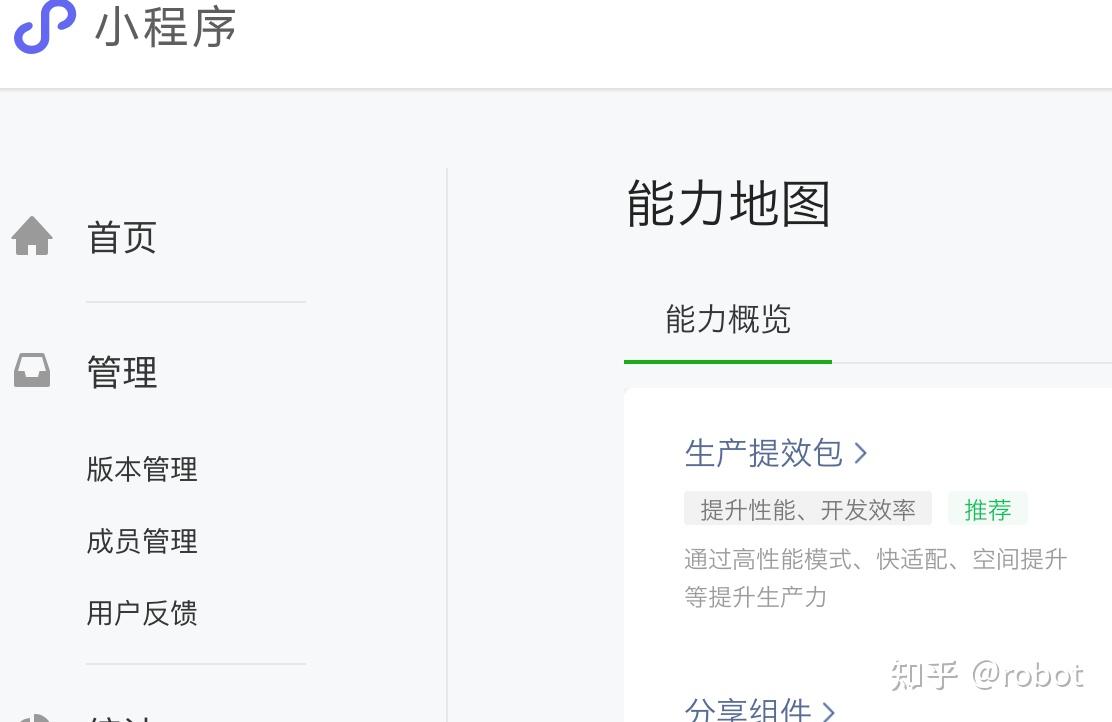This screenshot has height=722, width=1112.
Task: Click the green 推荐 badge
Action: [987, 509]
